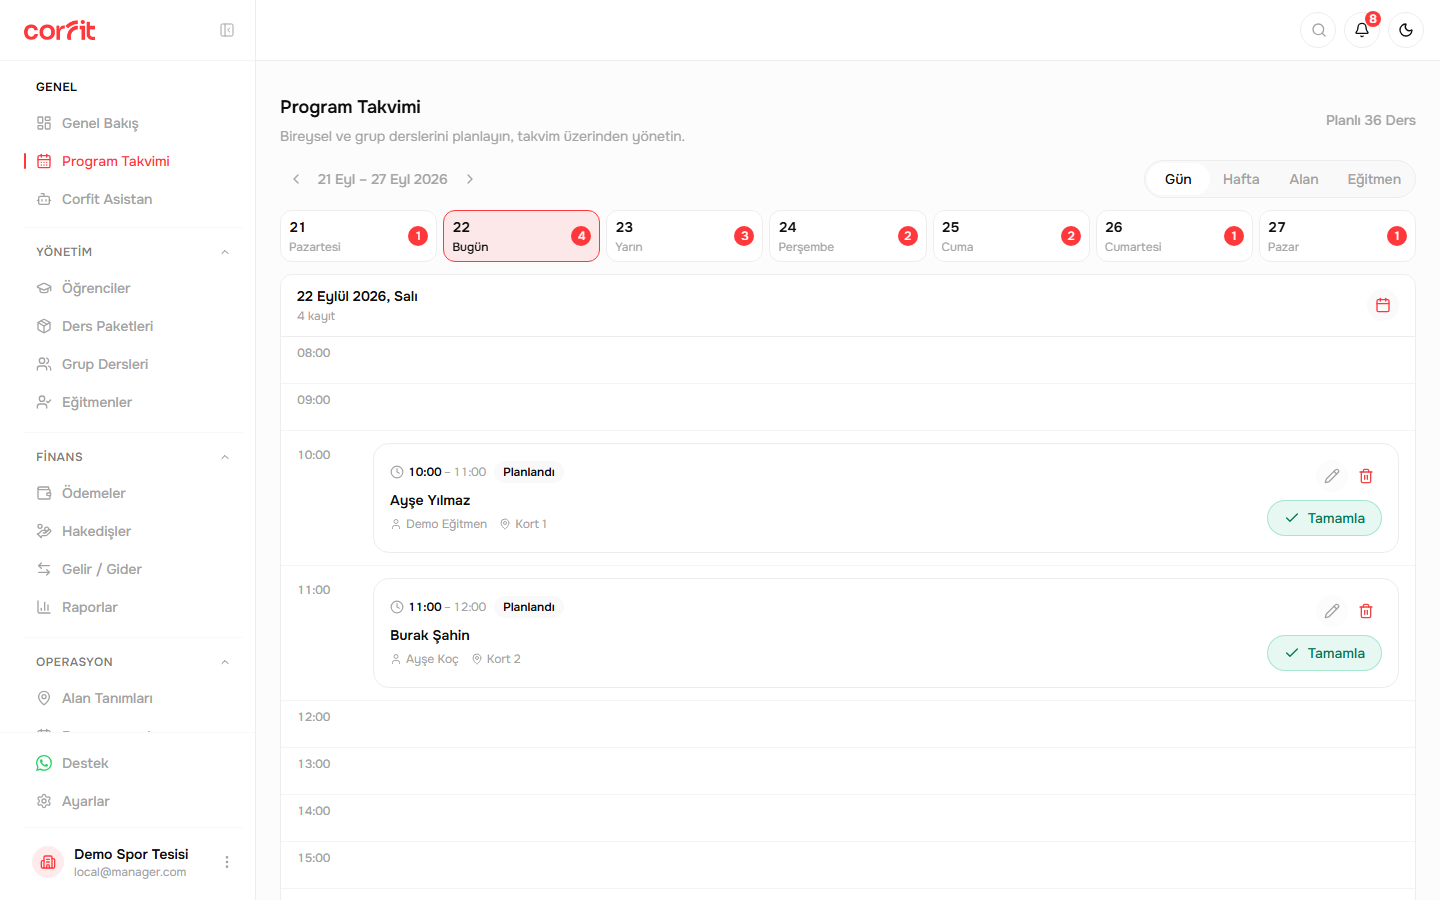Select day 27 Pazar
Screen dimensions: 1440x900
coord(1337,236)
